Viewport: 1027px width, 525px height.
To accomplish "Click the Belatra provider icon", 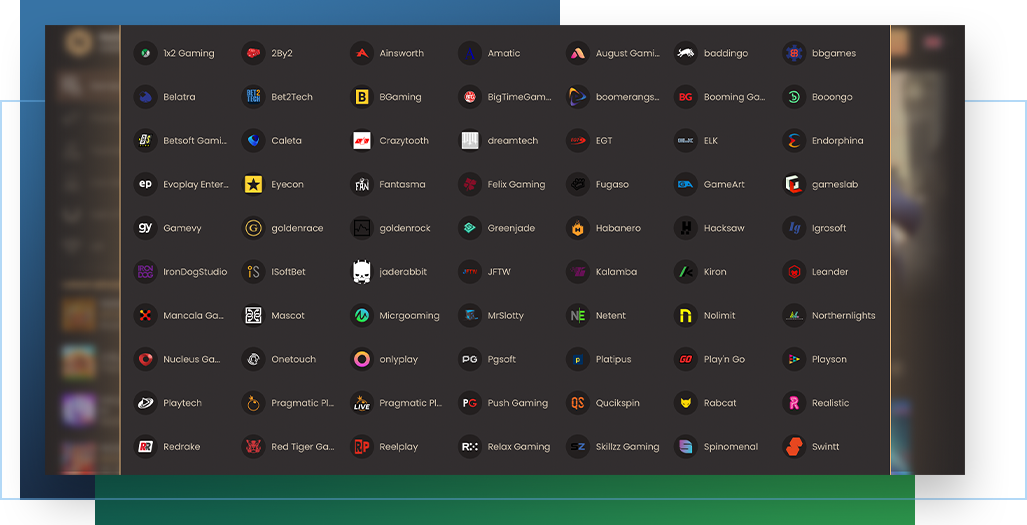I will [145, 97].
